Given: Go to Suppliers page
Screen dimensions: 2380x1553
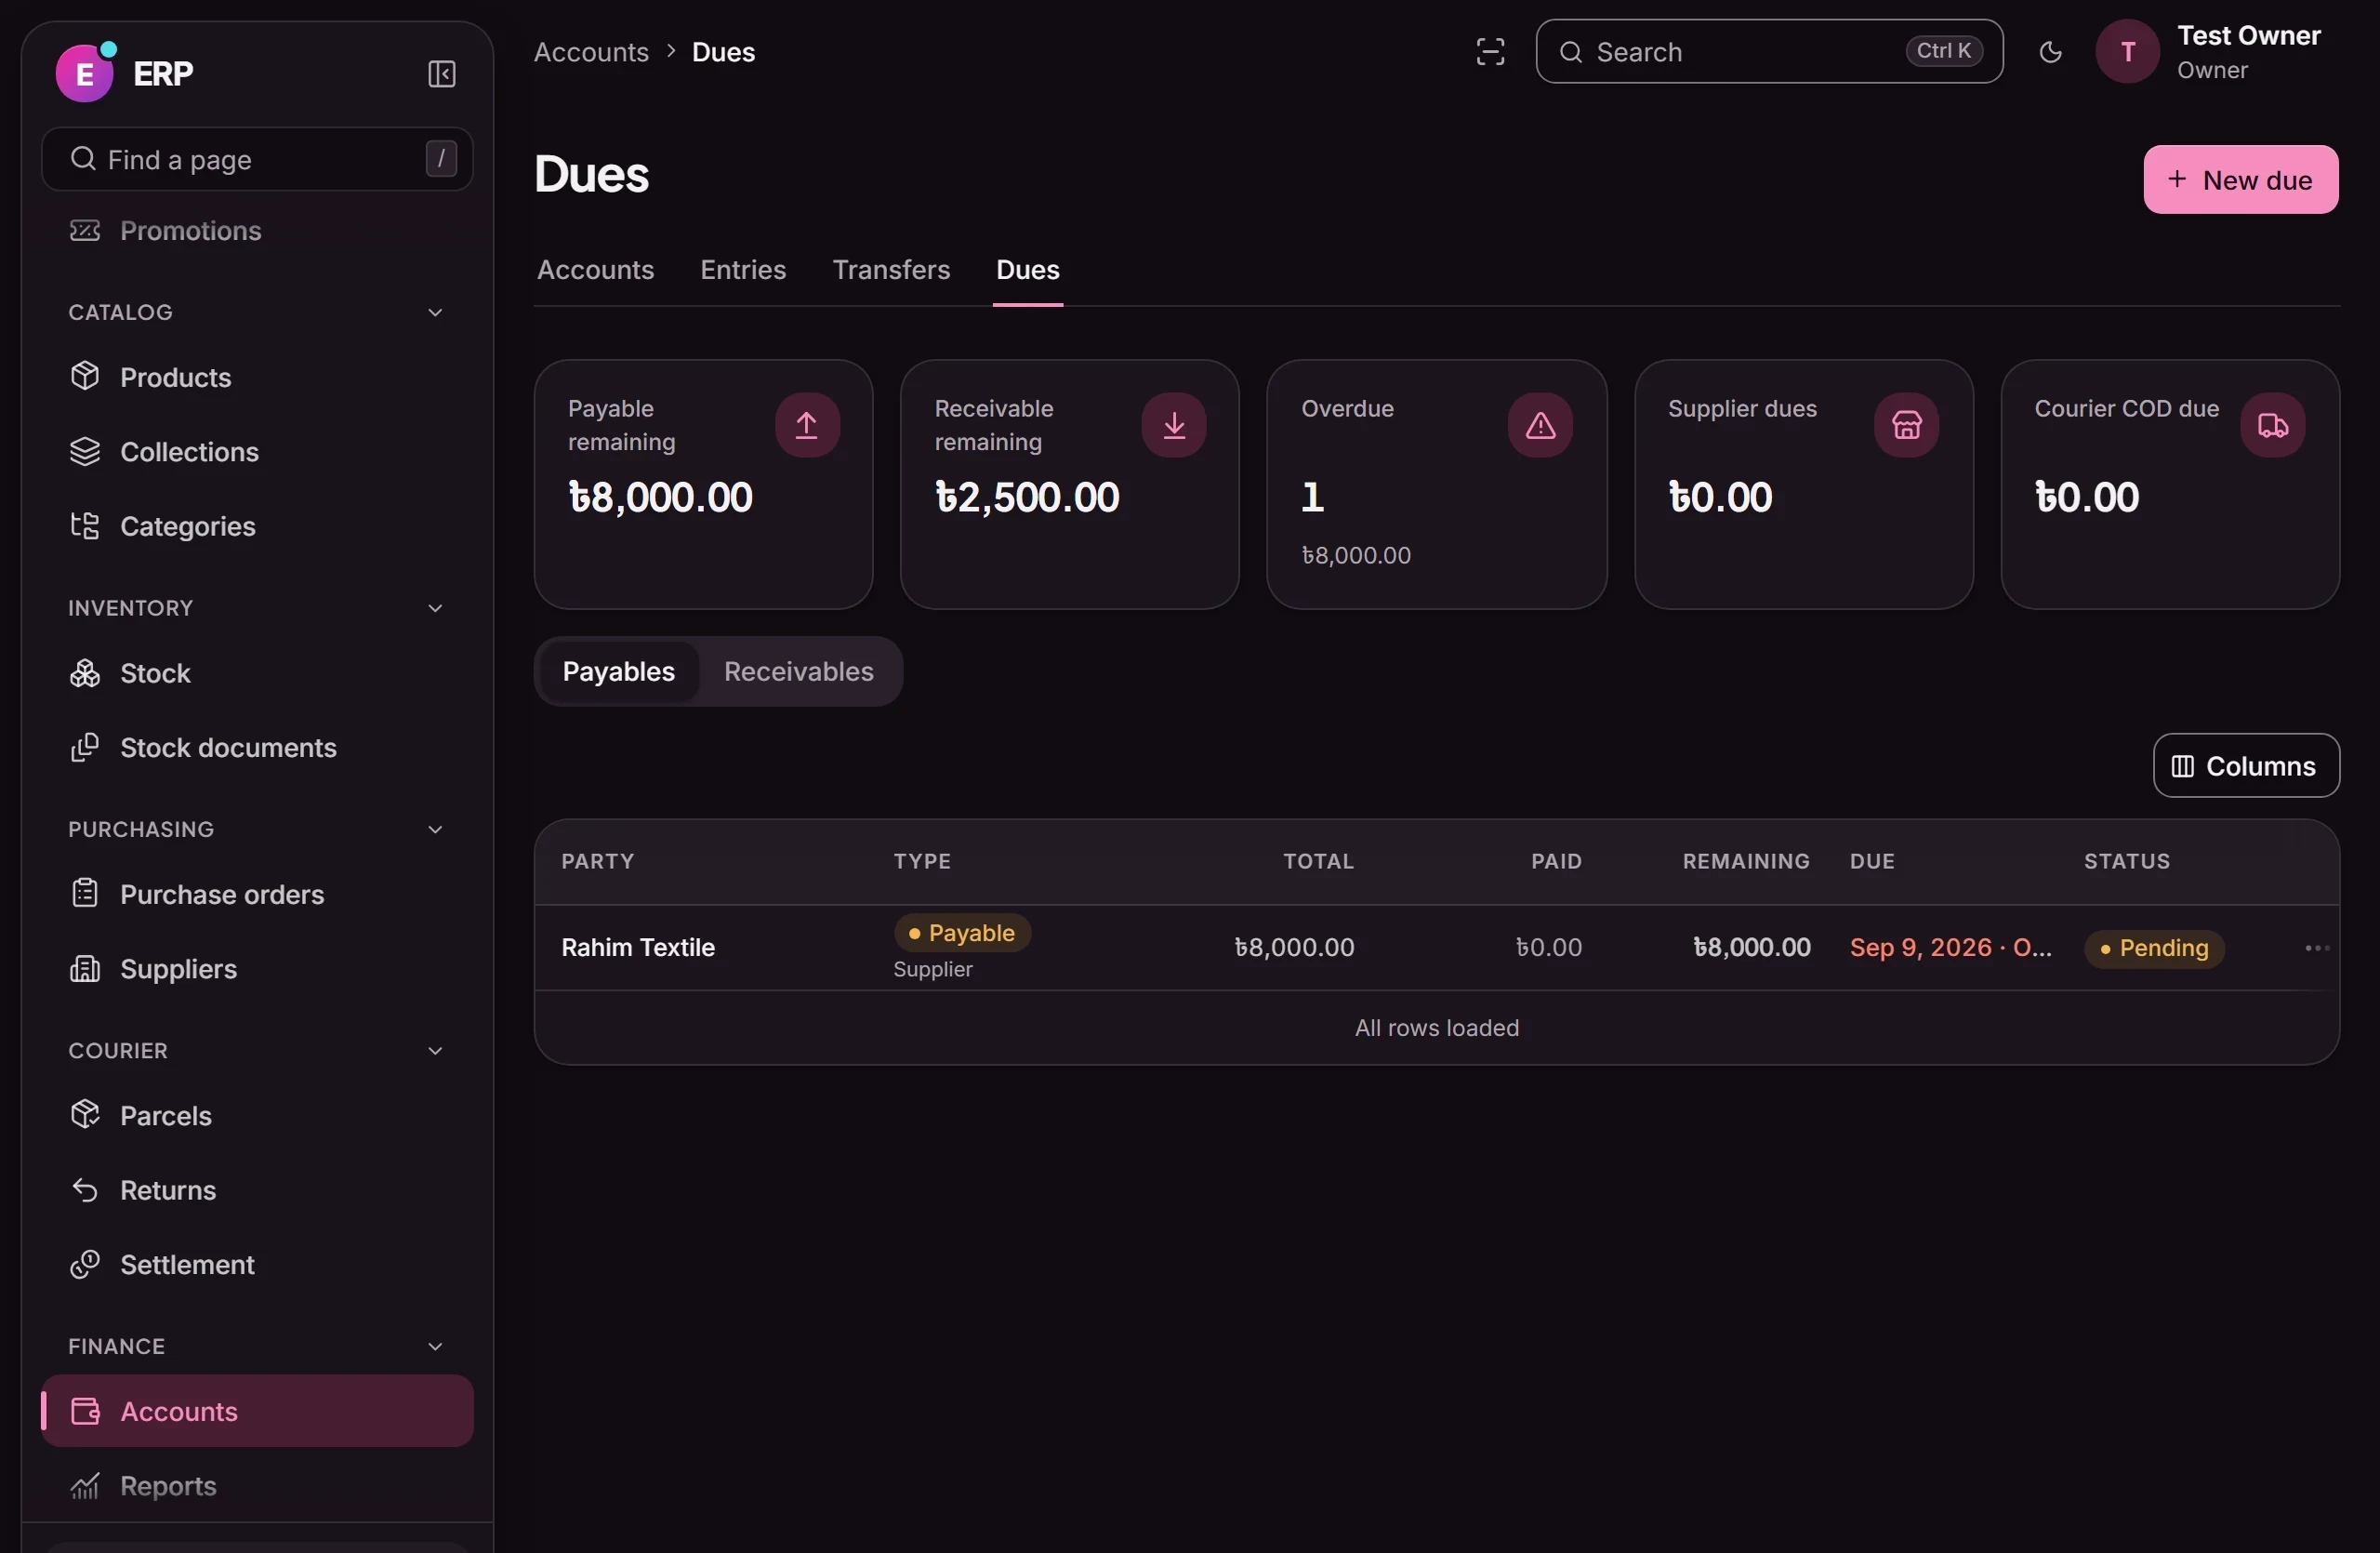Looking at the screenshot, I should tap(257, 969).
